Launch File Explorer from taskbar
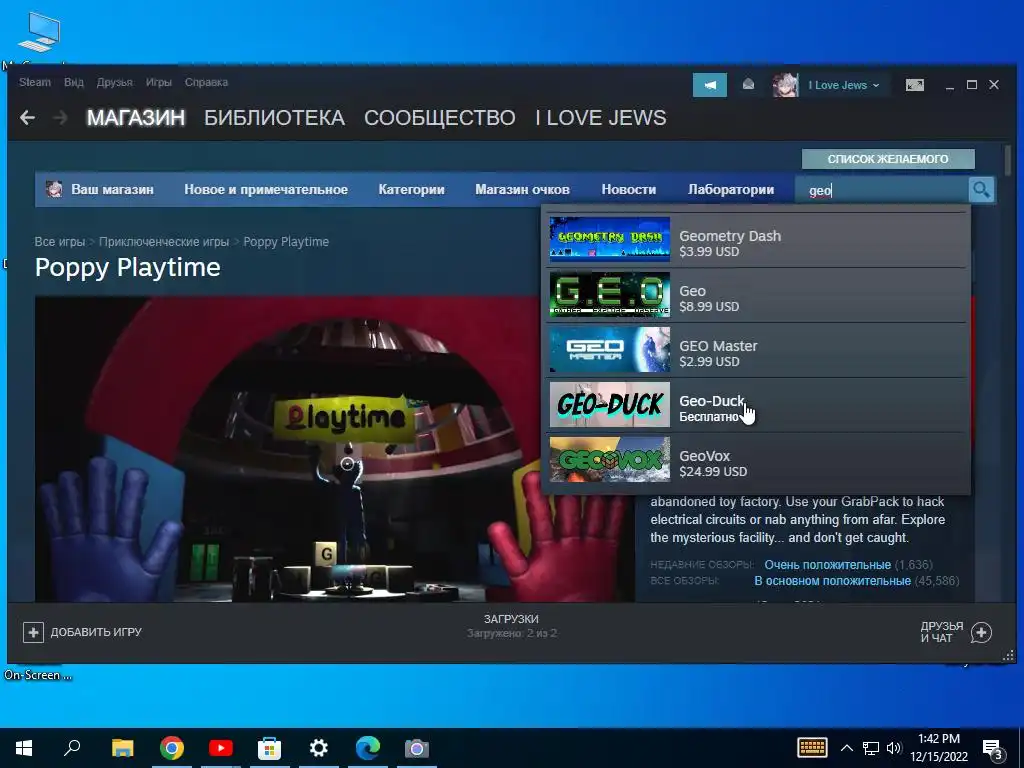The width and height of the screenshot is (1024, 768). pos(122,748)
